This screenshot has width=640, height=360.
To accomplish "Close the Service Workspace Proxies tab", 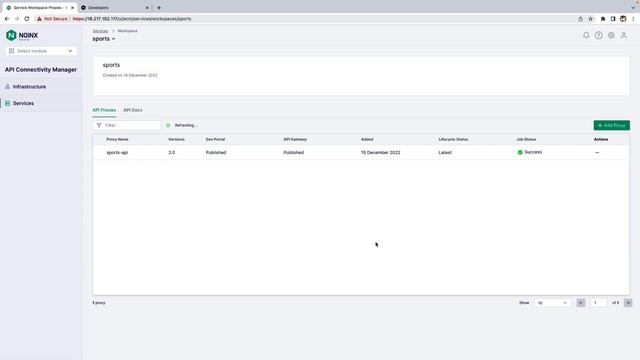I will [72, 8].
